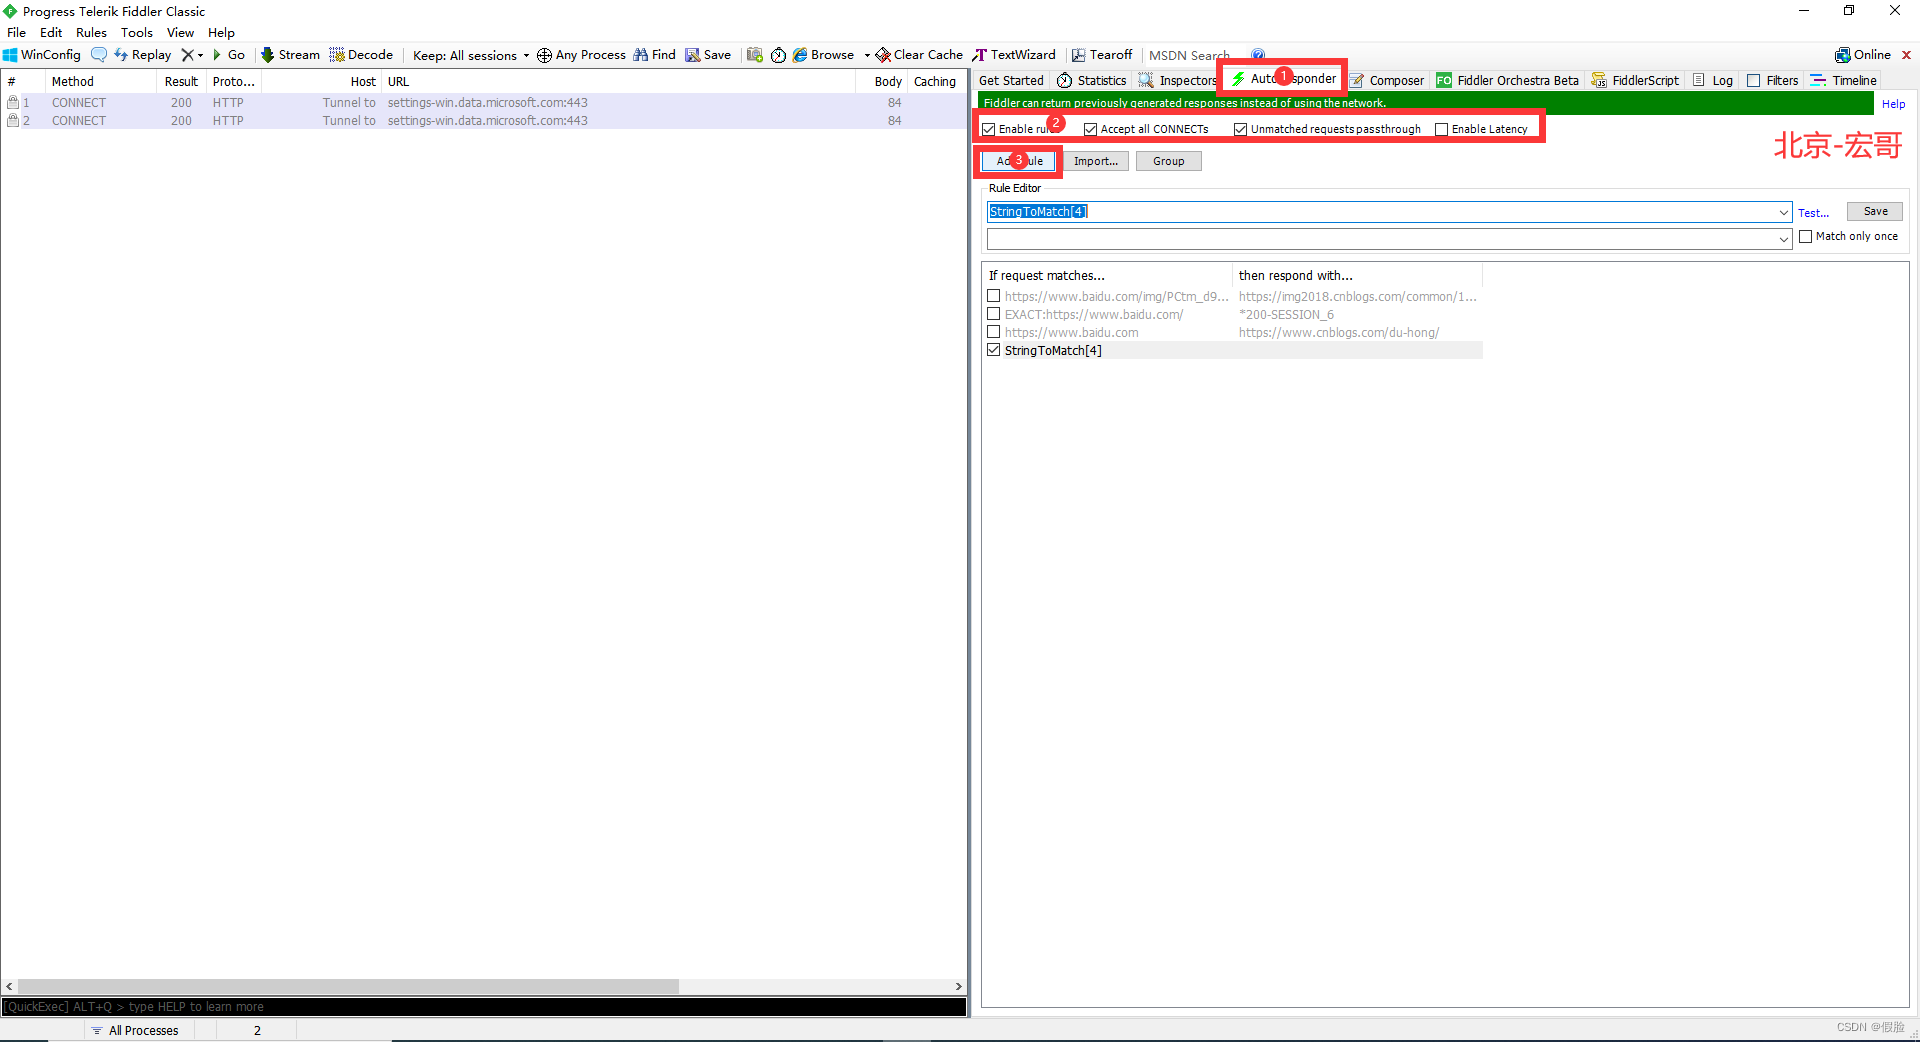Click the WinConfig toolbar icon
The width and height of the screenshot is (1920, 1042).
tap(10, 55)
